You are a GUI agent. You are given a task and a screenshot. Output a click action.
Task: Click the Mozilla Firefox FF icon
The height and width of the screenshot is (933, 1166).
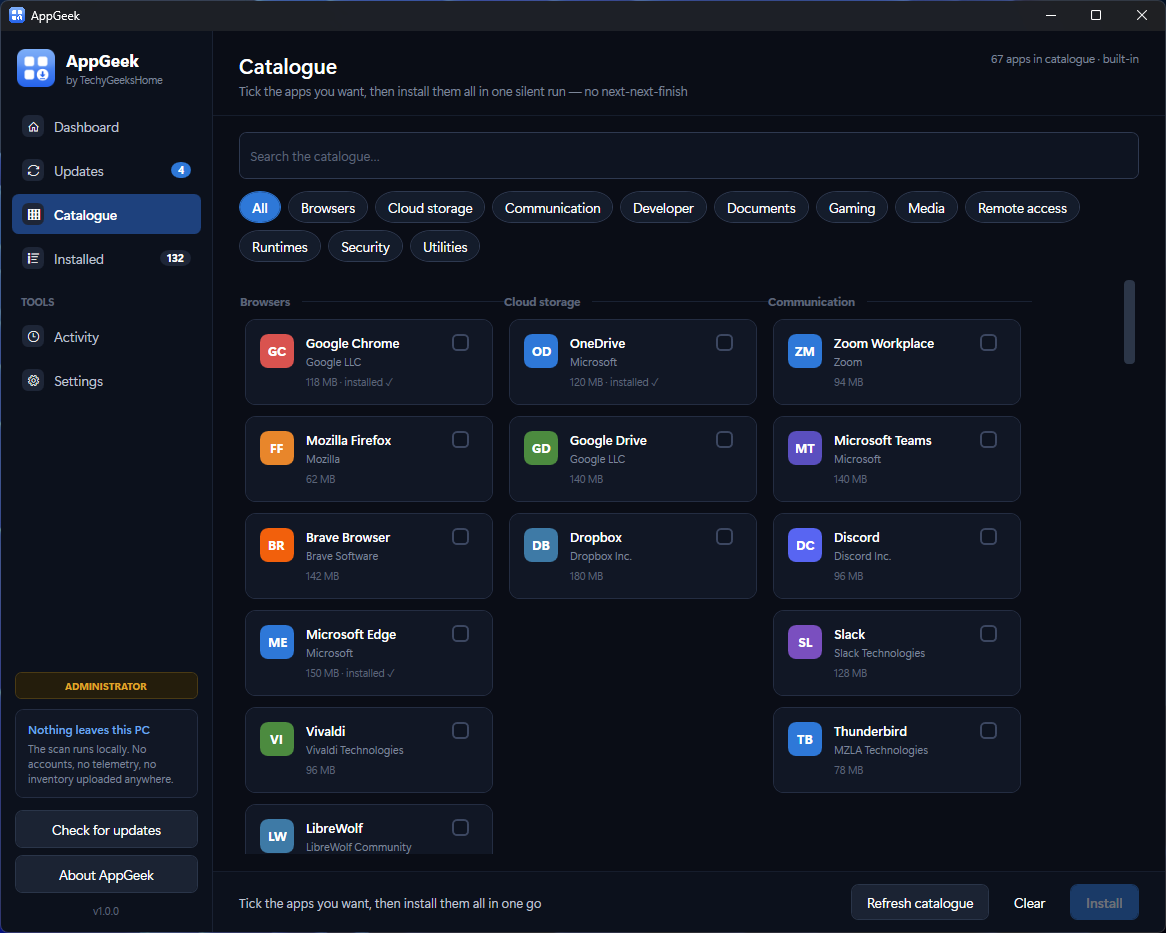pos(277,448)
